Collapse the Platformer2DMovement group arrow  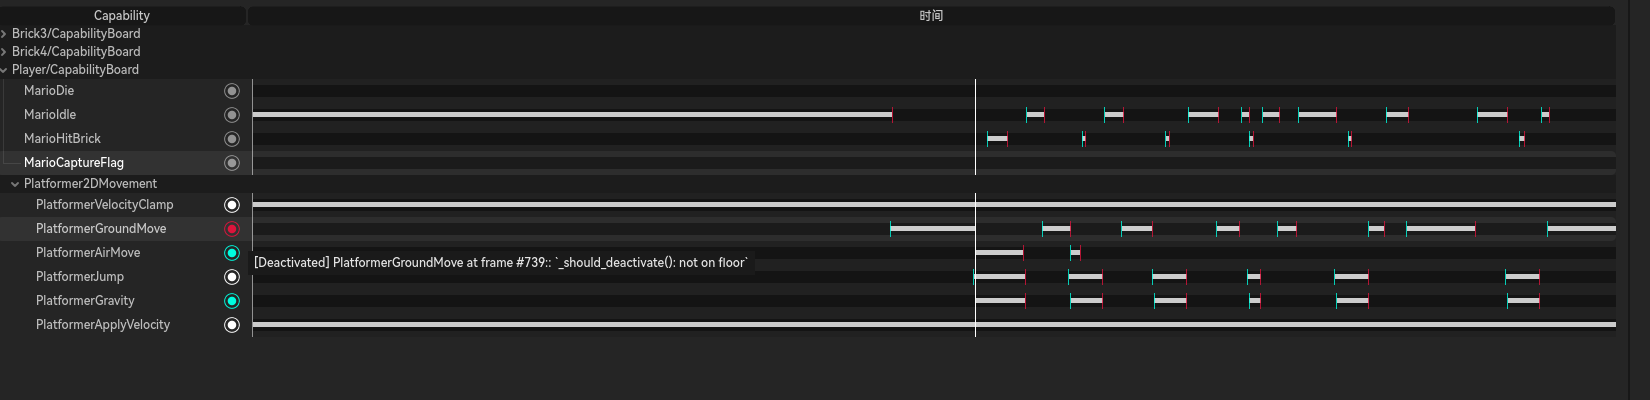click(15, 184)
